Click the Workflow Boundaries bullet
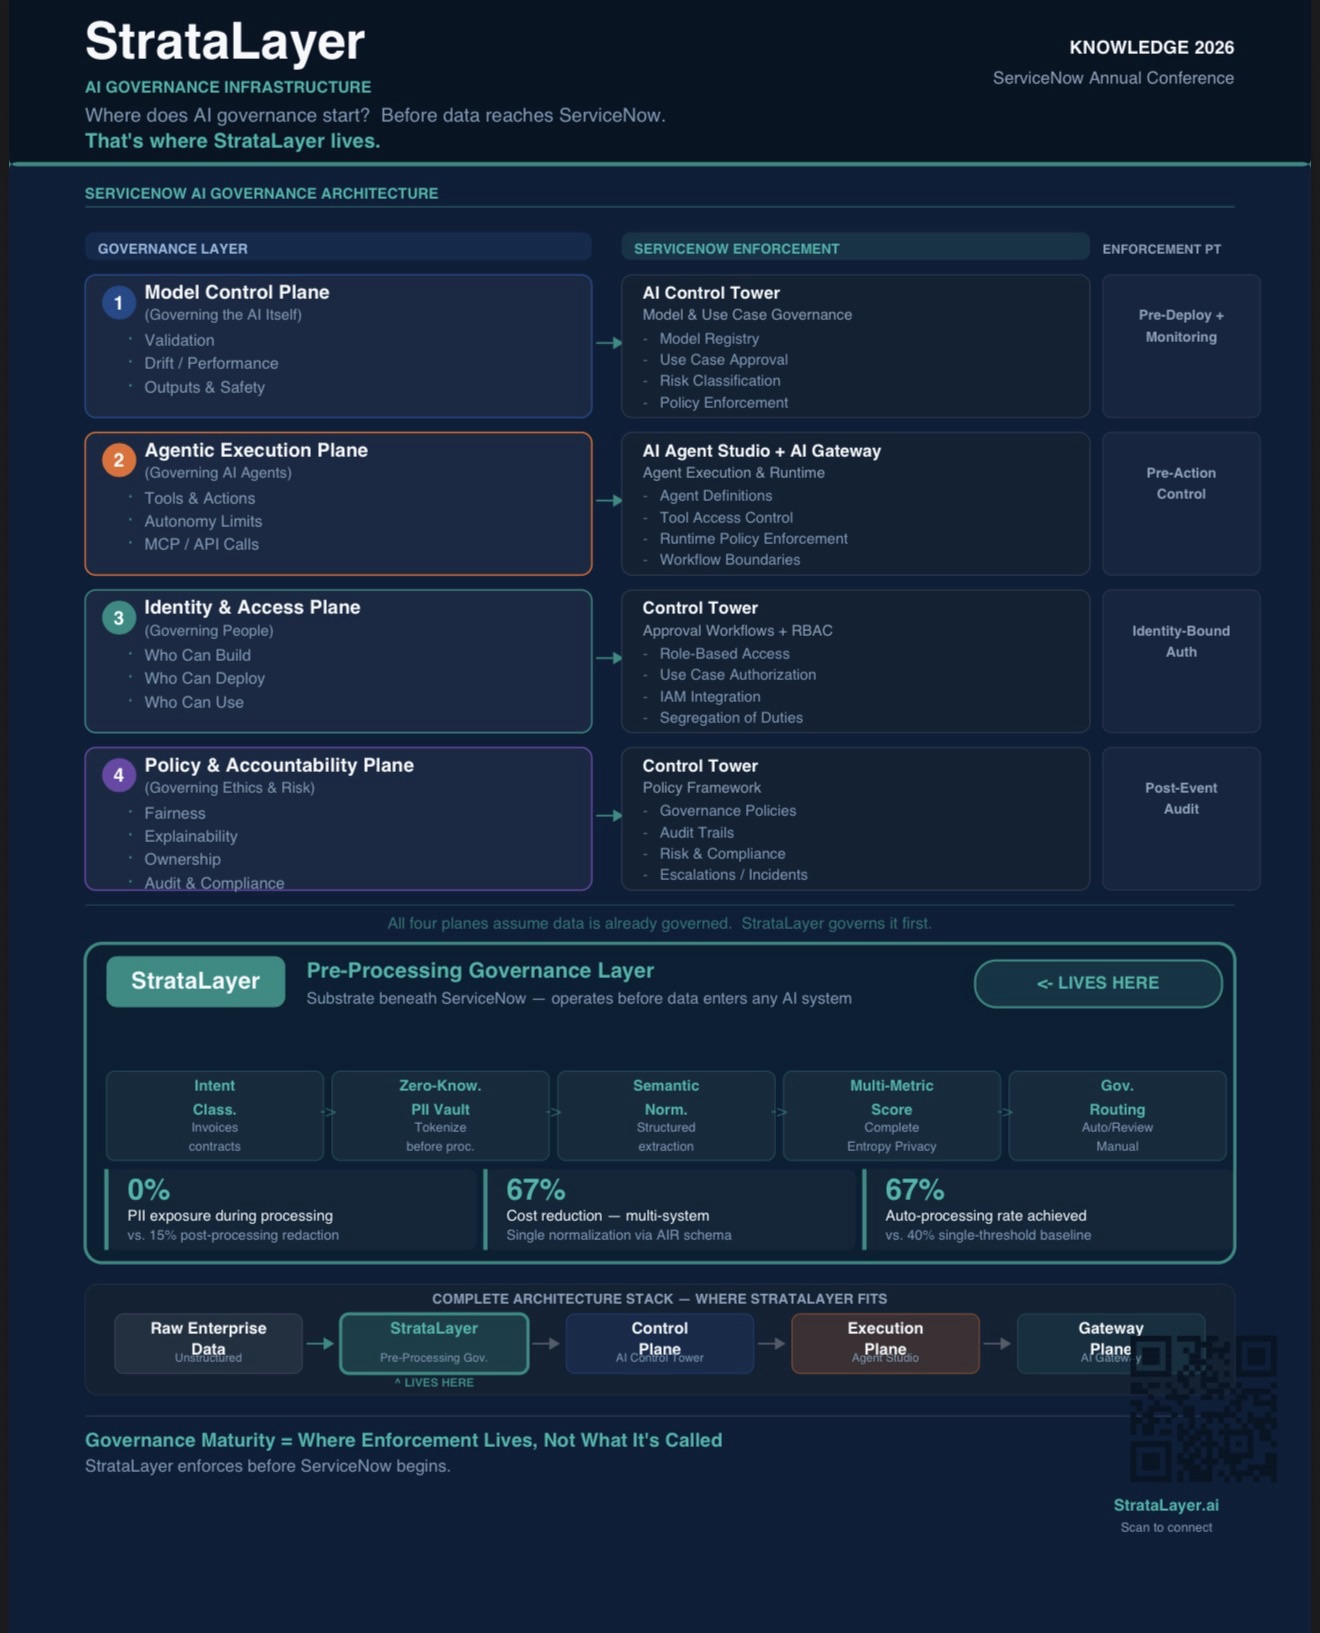 point(730,559)
